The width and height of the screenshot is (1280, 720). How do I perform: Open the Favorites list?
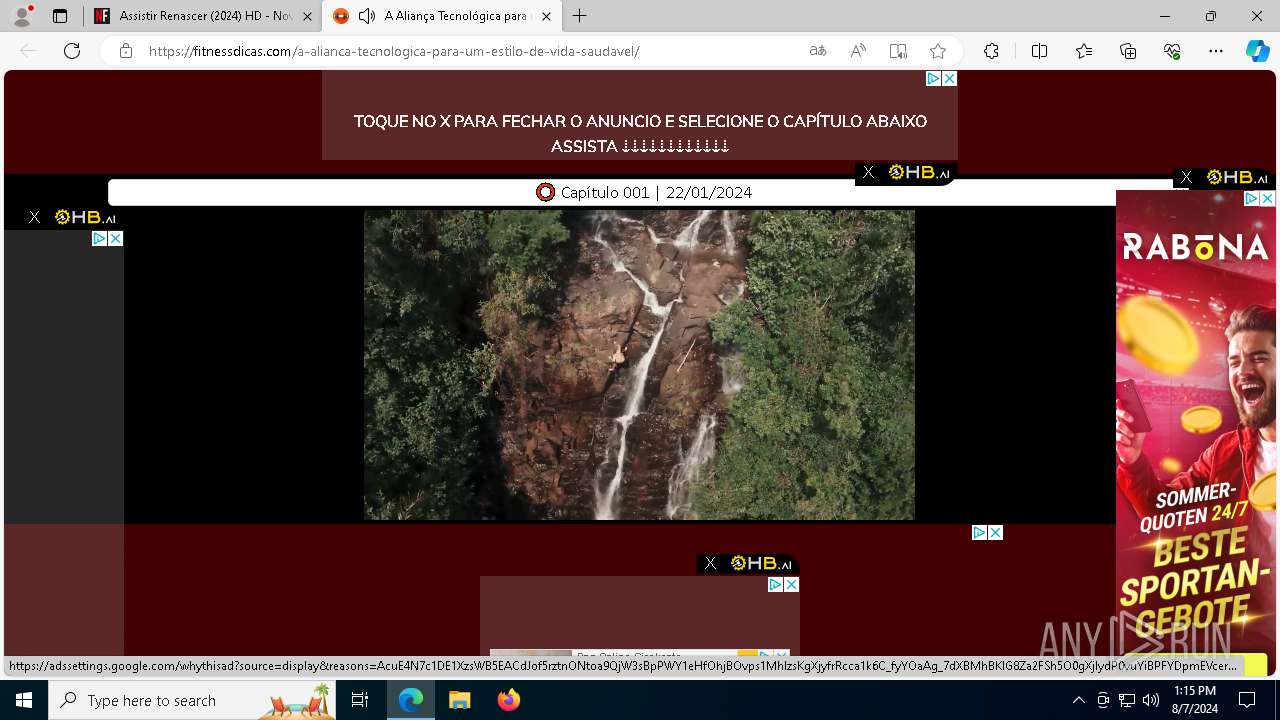coord(1084,51)
